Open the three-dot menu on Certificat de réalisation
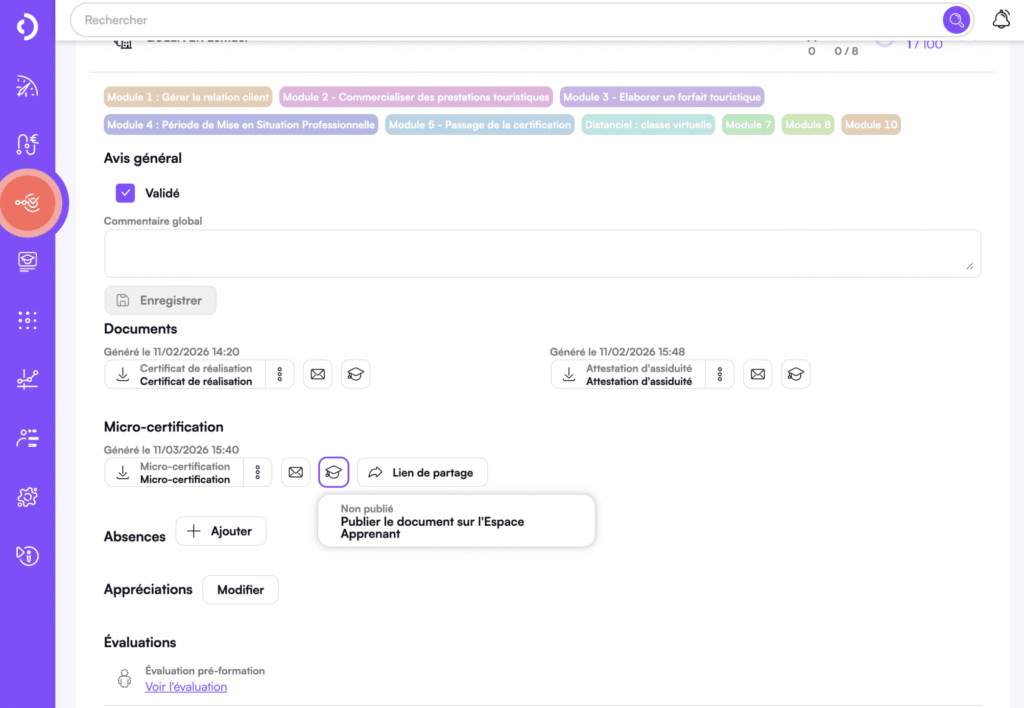Screen dimensions: 1024x708 pyautogui.click(x=279, y=373)
